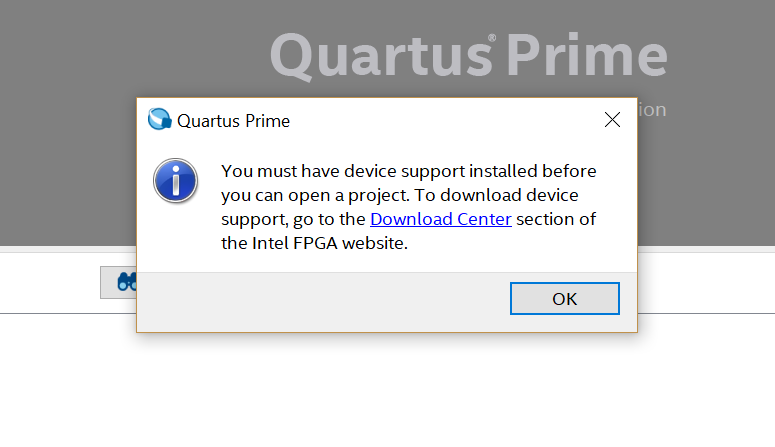Click the OK button
The image size is (775, 447).
click(x=564, y=298)
